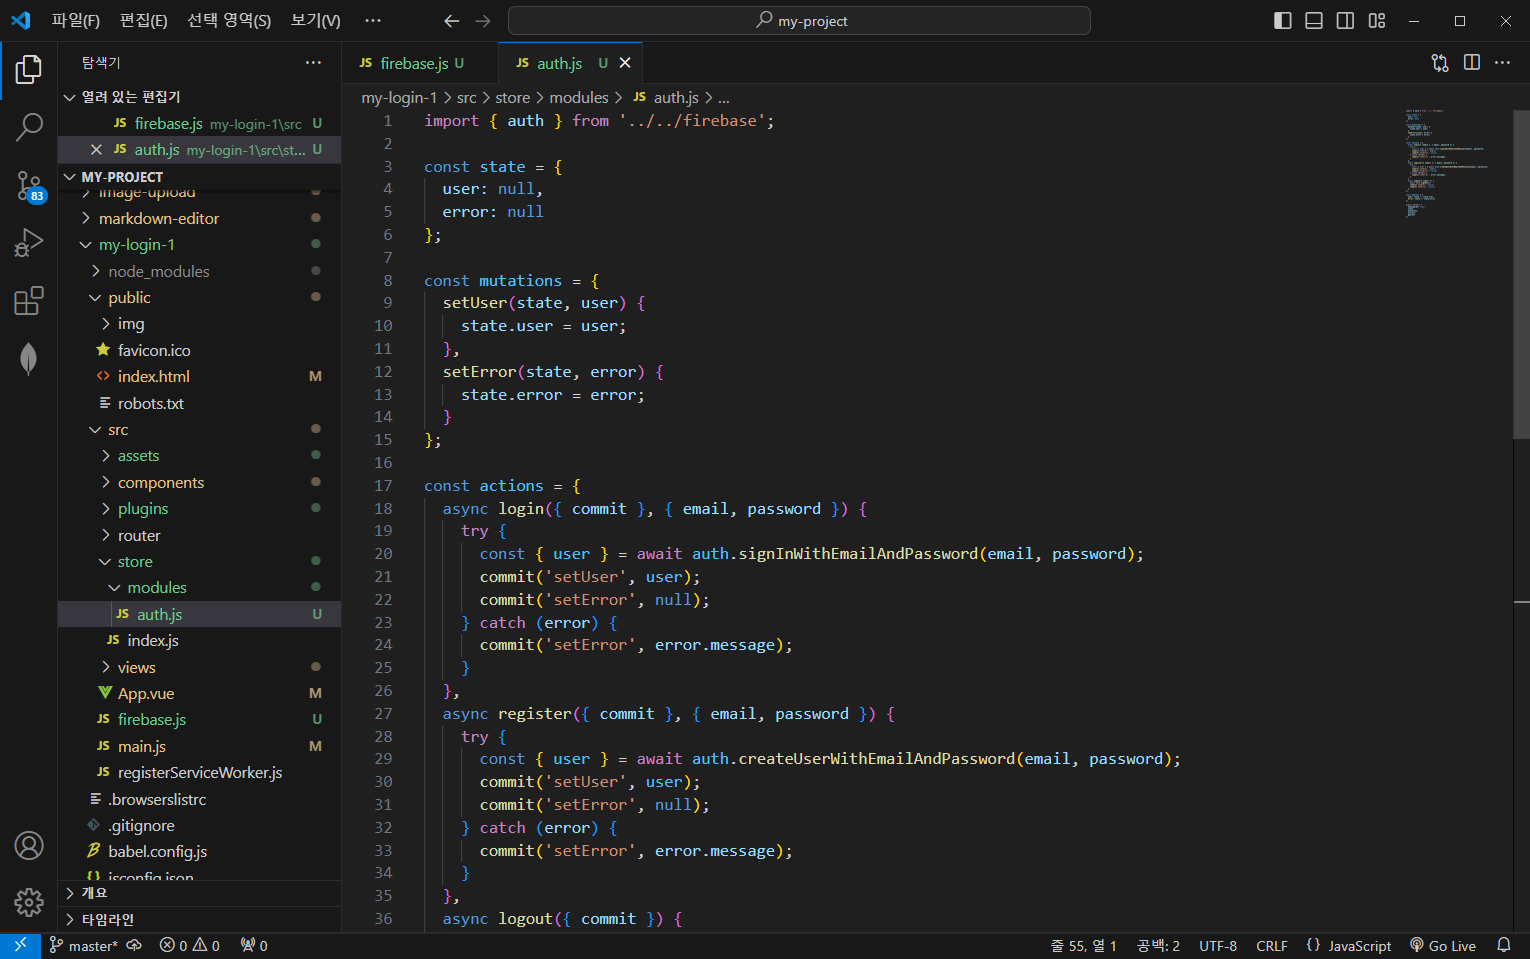
Task: Open main.js in the file tree
Action: pos(199,746)
